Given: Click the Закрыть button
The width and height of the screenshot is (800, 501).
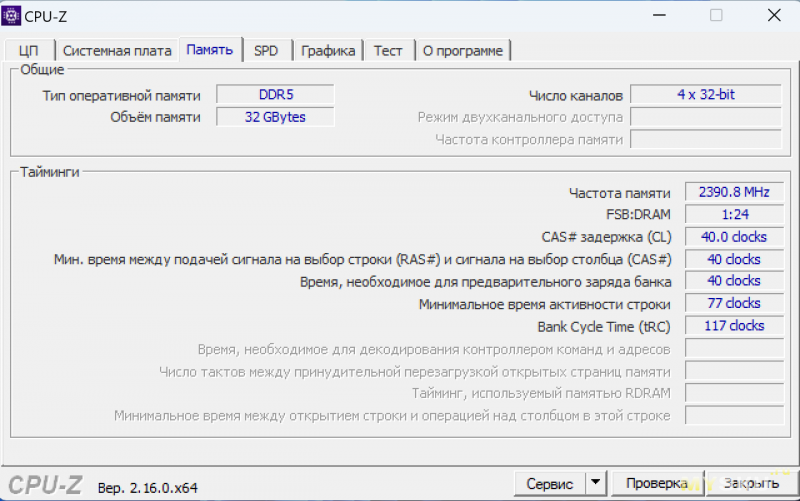Looking at the screenshot, I should click(x=752, y=483).
